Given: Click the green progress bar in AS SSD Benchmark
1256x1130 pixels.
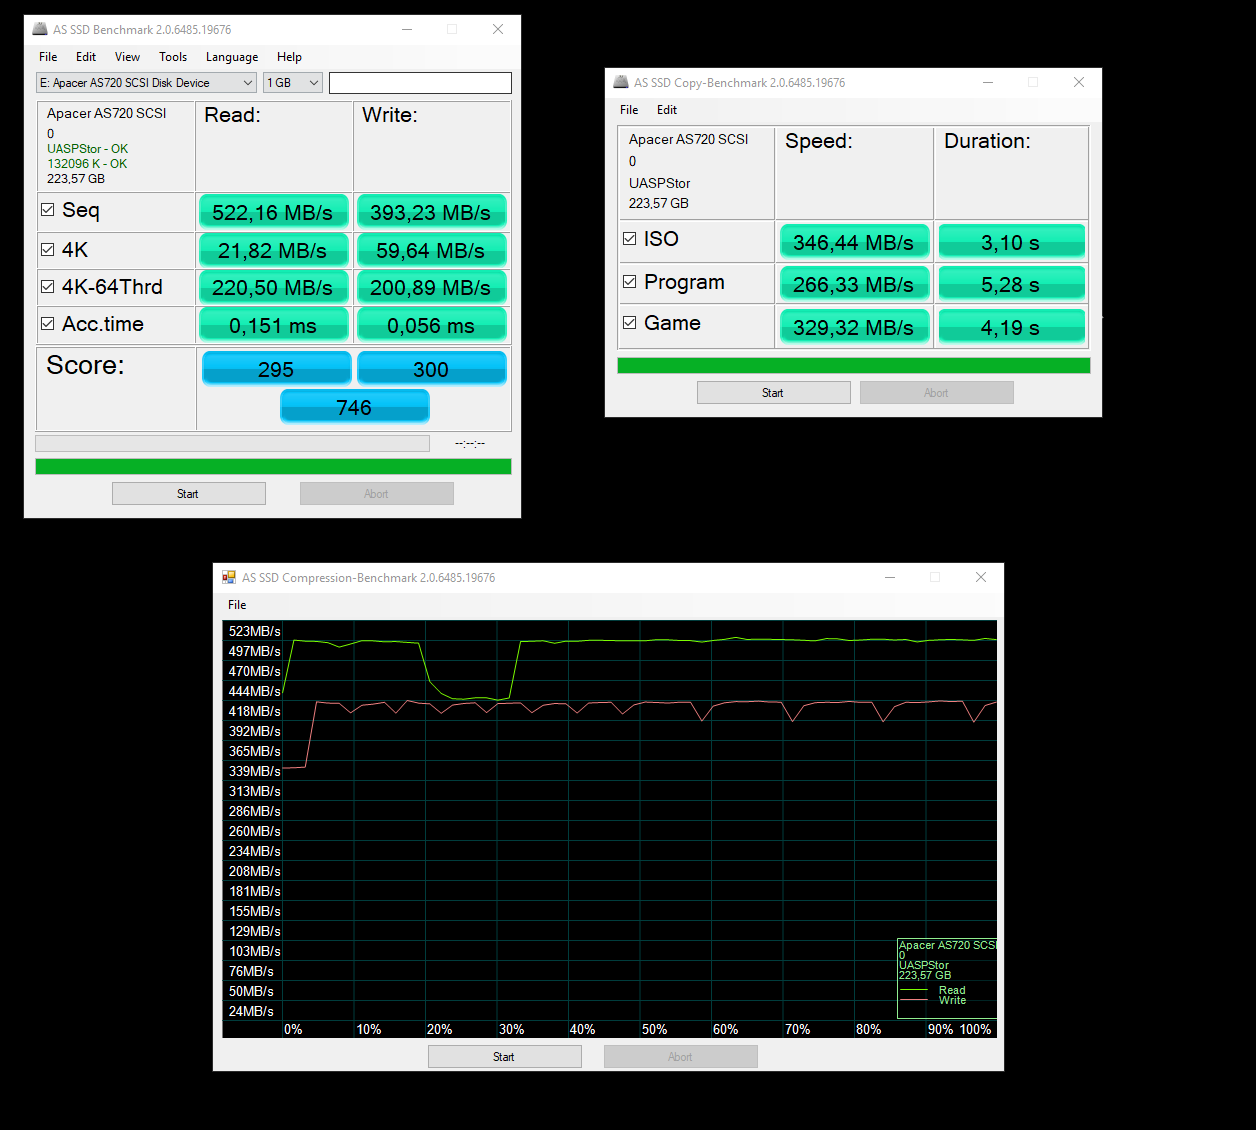Looking at the screenshot, I should coord(273,467).
